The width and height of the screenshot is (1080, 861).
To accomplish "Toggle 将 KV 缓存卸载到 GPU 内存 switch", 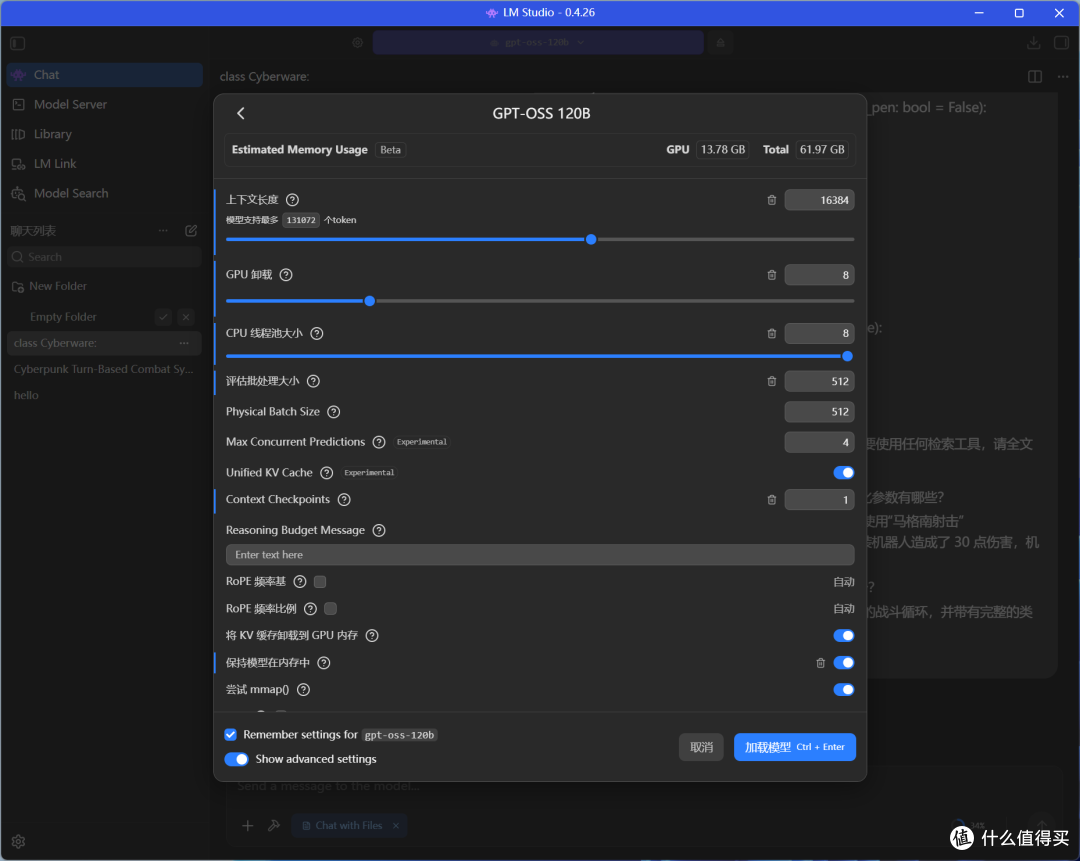I will pos(844,636).
